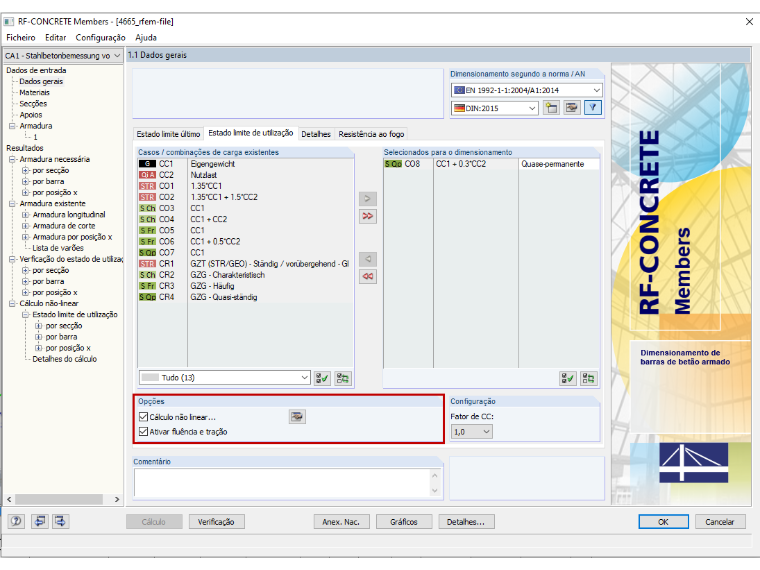Click the Gráficos button
The image size is (760, 570).
pos(404,522)
